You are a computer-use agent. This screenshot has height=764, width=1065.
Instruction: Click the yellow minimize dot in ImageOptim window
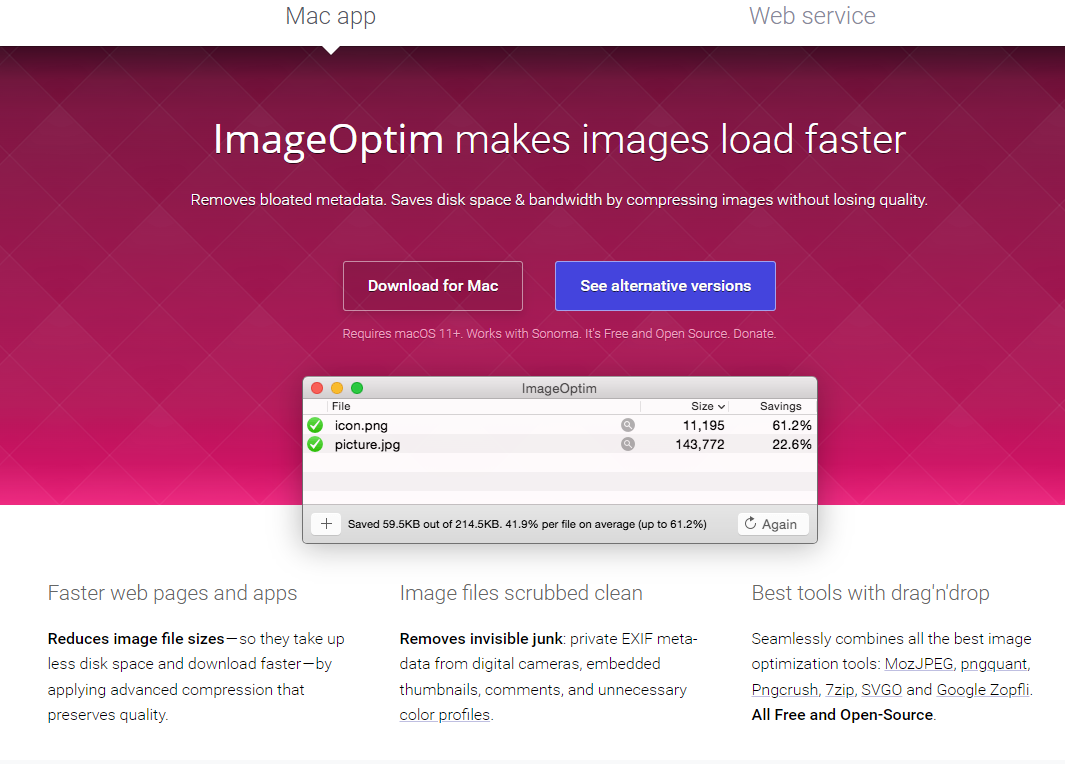coord(337,388)
